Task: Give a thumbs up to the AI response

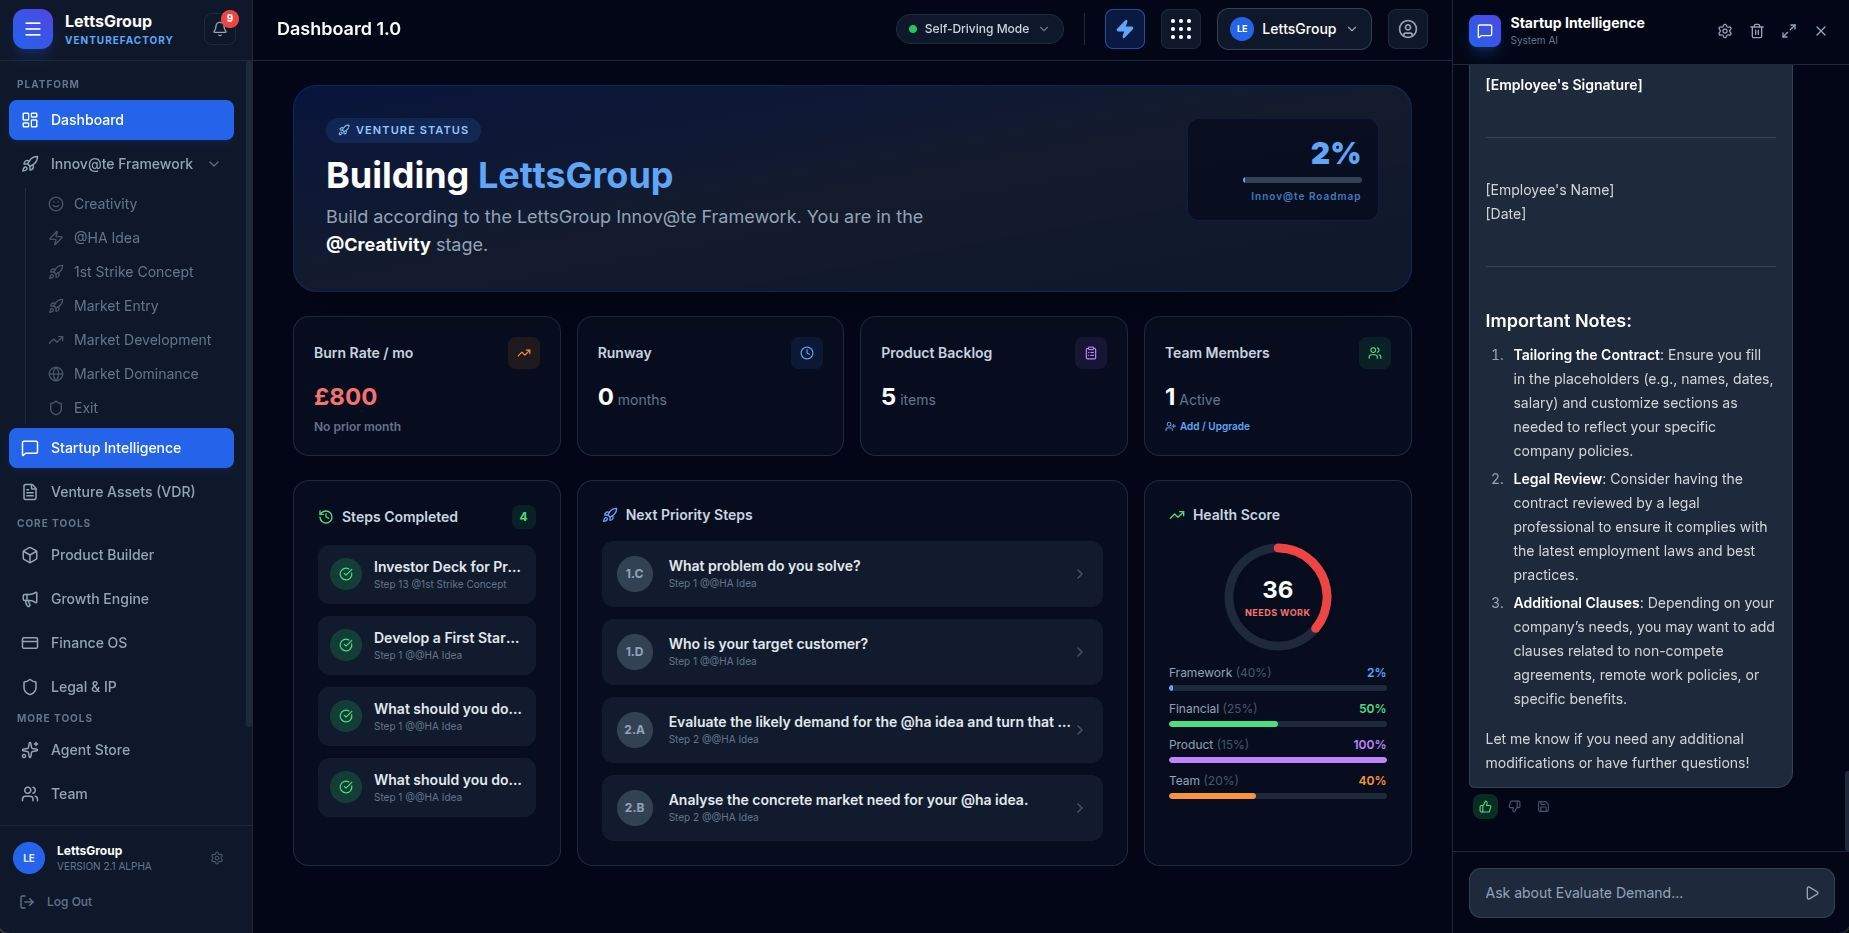Action: [1485, 807]
